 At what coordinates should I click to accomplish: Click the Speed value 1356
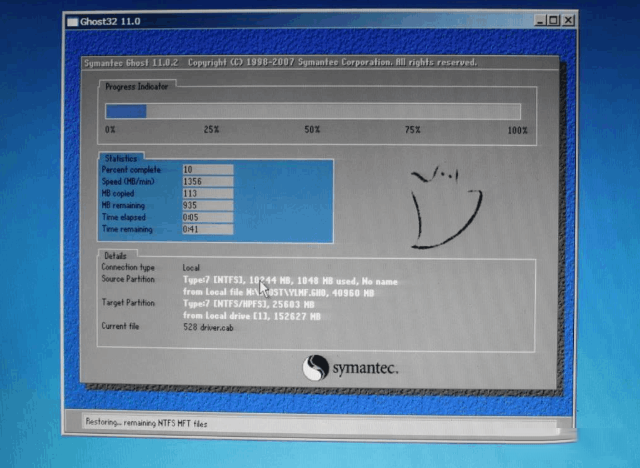pyautogui.click(x=208, y=182)
